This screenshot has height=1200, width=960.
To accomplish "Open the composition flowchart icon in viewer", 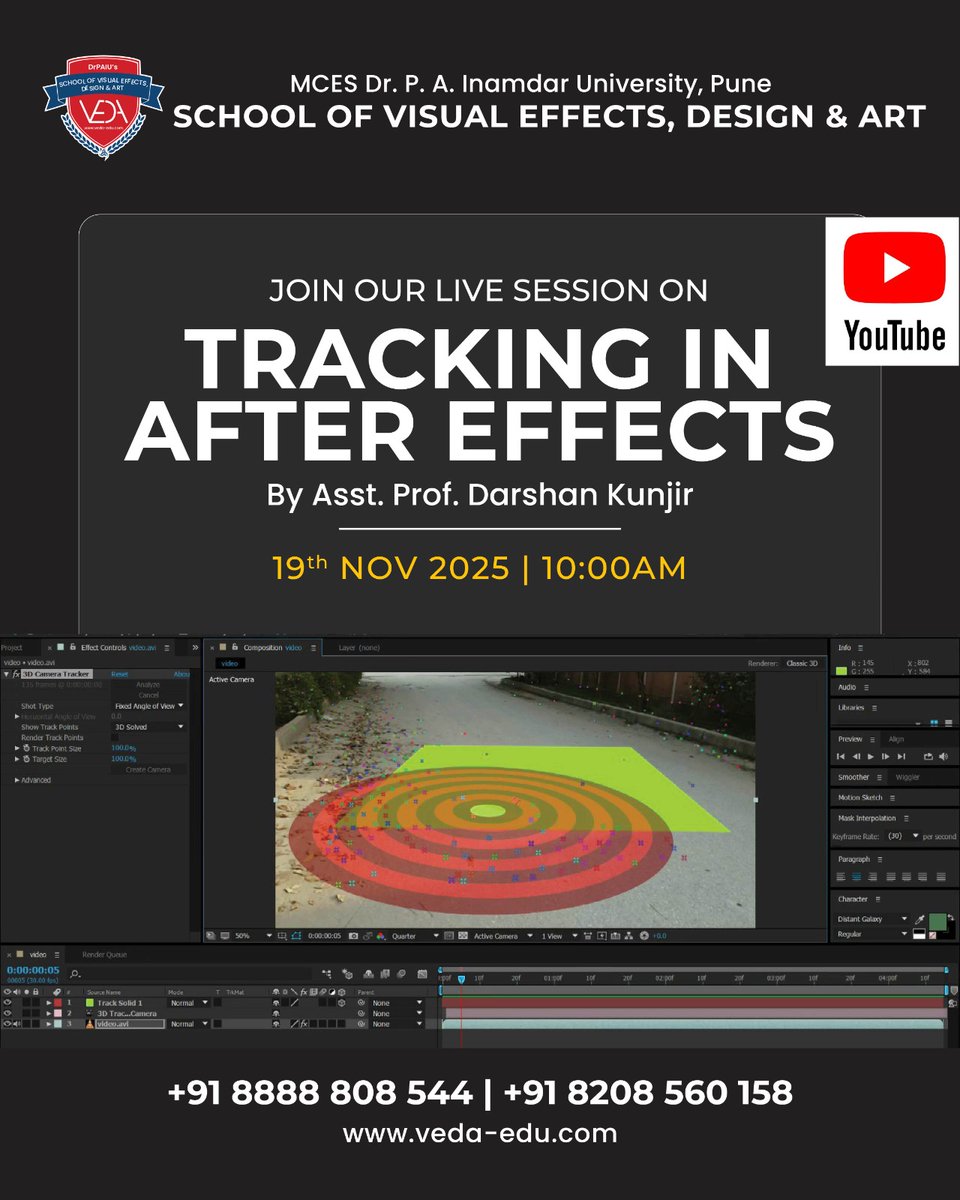I will pyautogui.click(x=628, y=936).
